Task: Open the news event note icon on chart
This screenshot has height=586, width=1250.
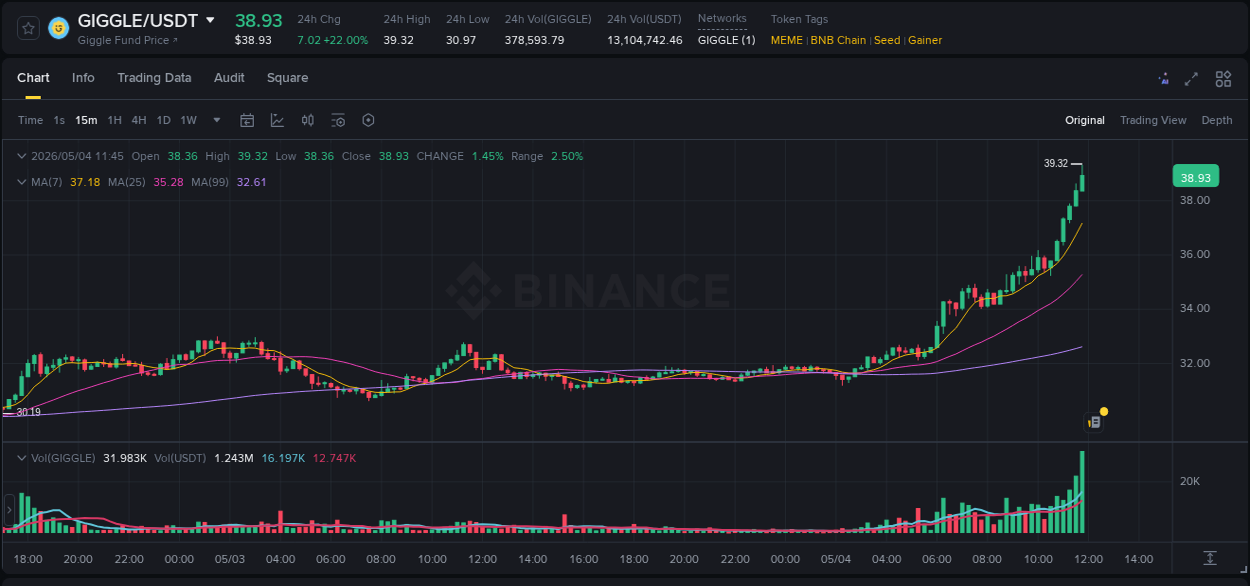Action: (x=1095, y=422)
